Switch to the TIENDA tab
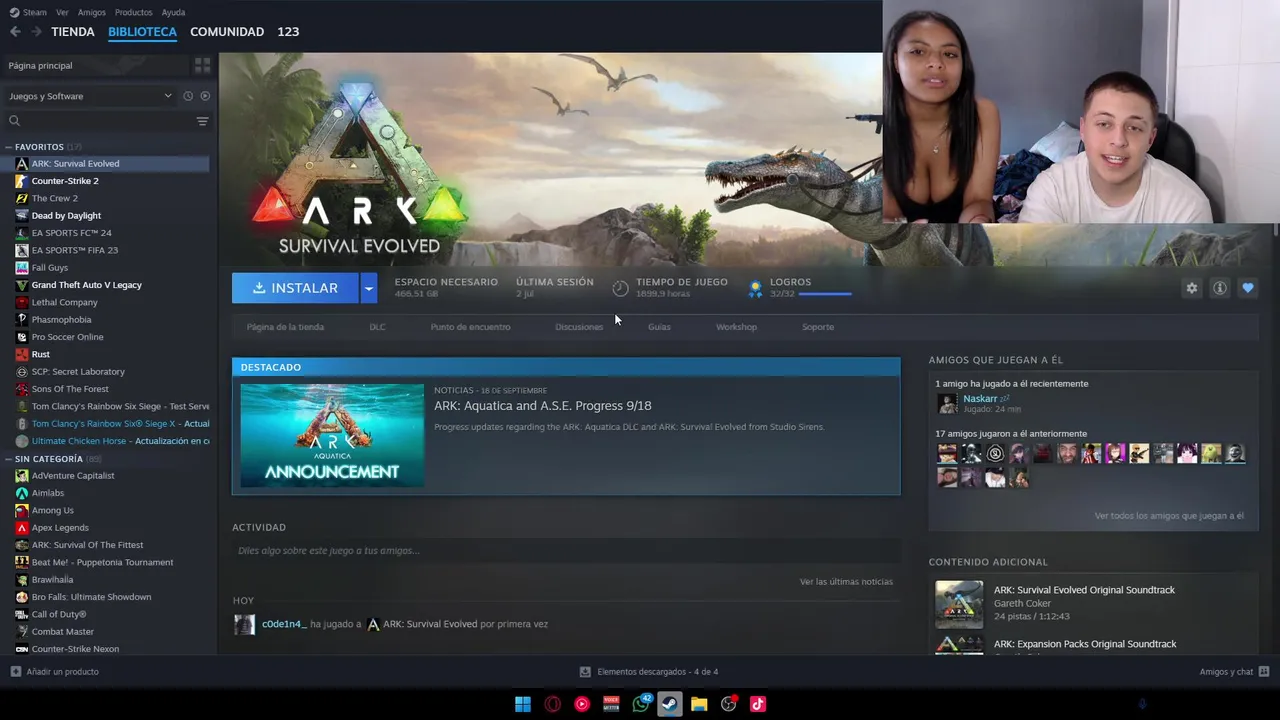1280x720 pixels. [x=73, y=32]
